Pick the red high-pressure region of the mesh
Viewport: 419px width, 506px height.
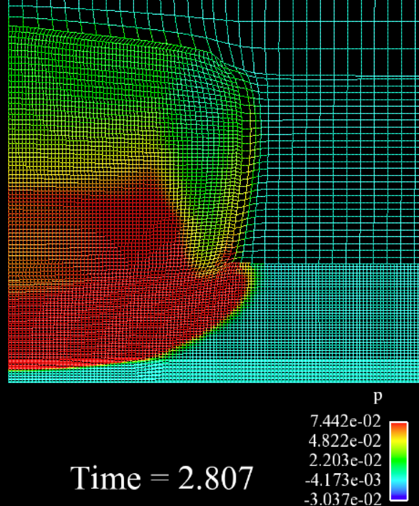point(100,283)
